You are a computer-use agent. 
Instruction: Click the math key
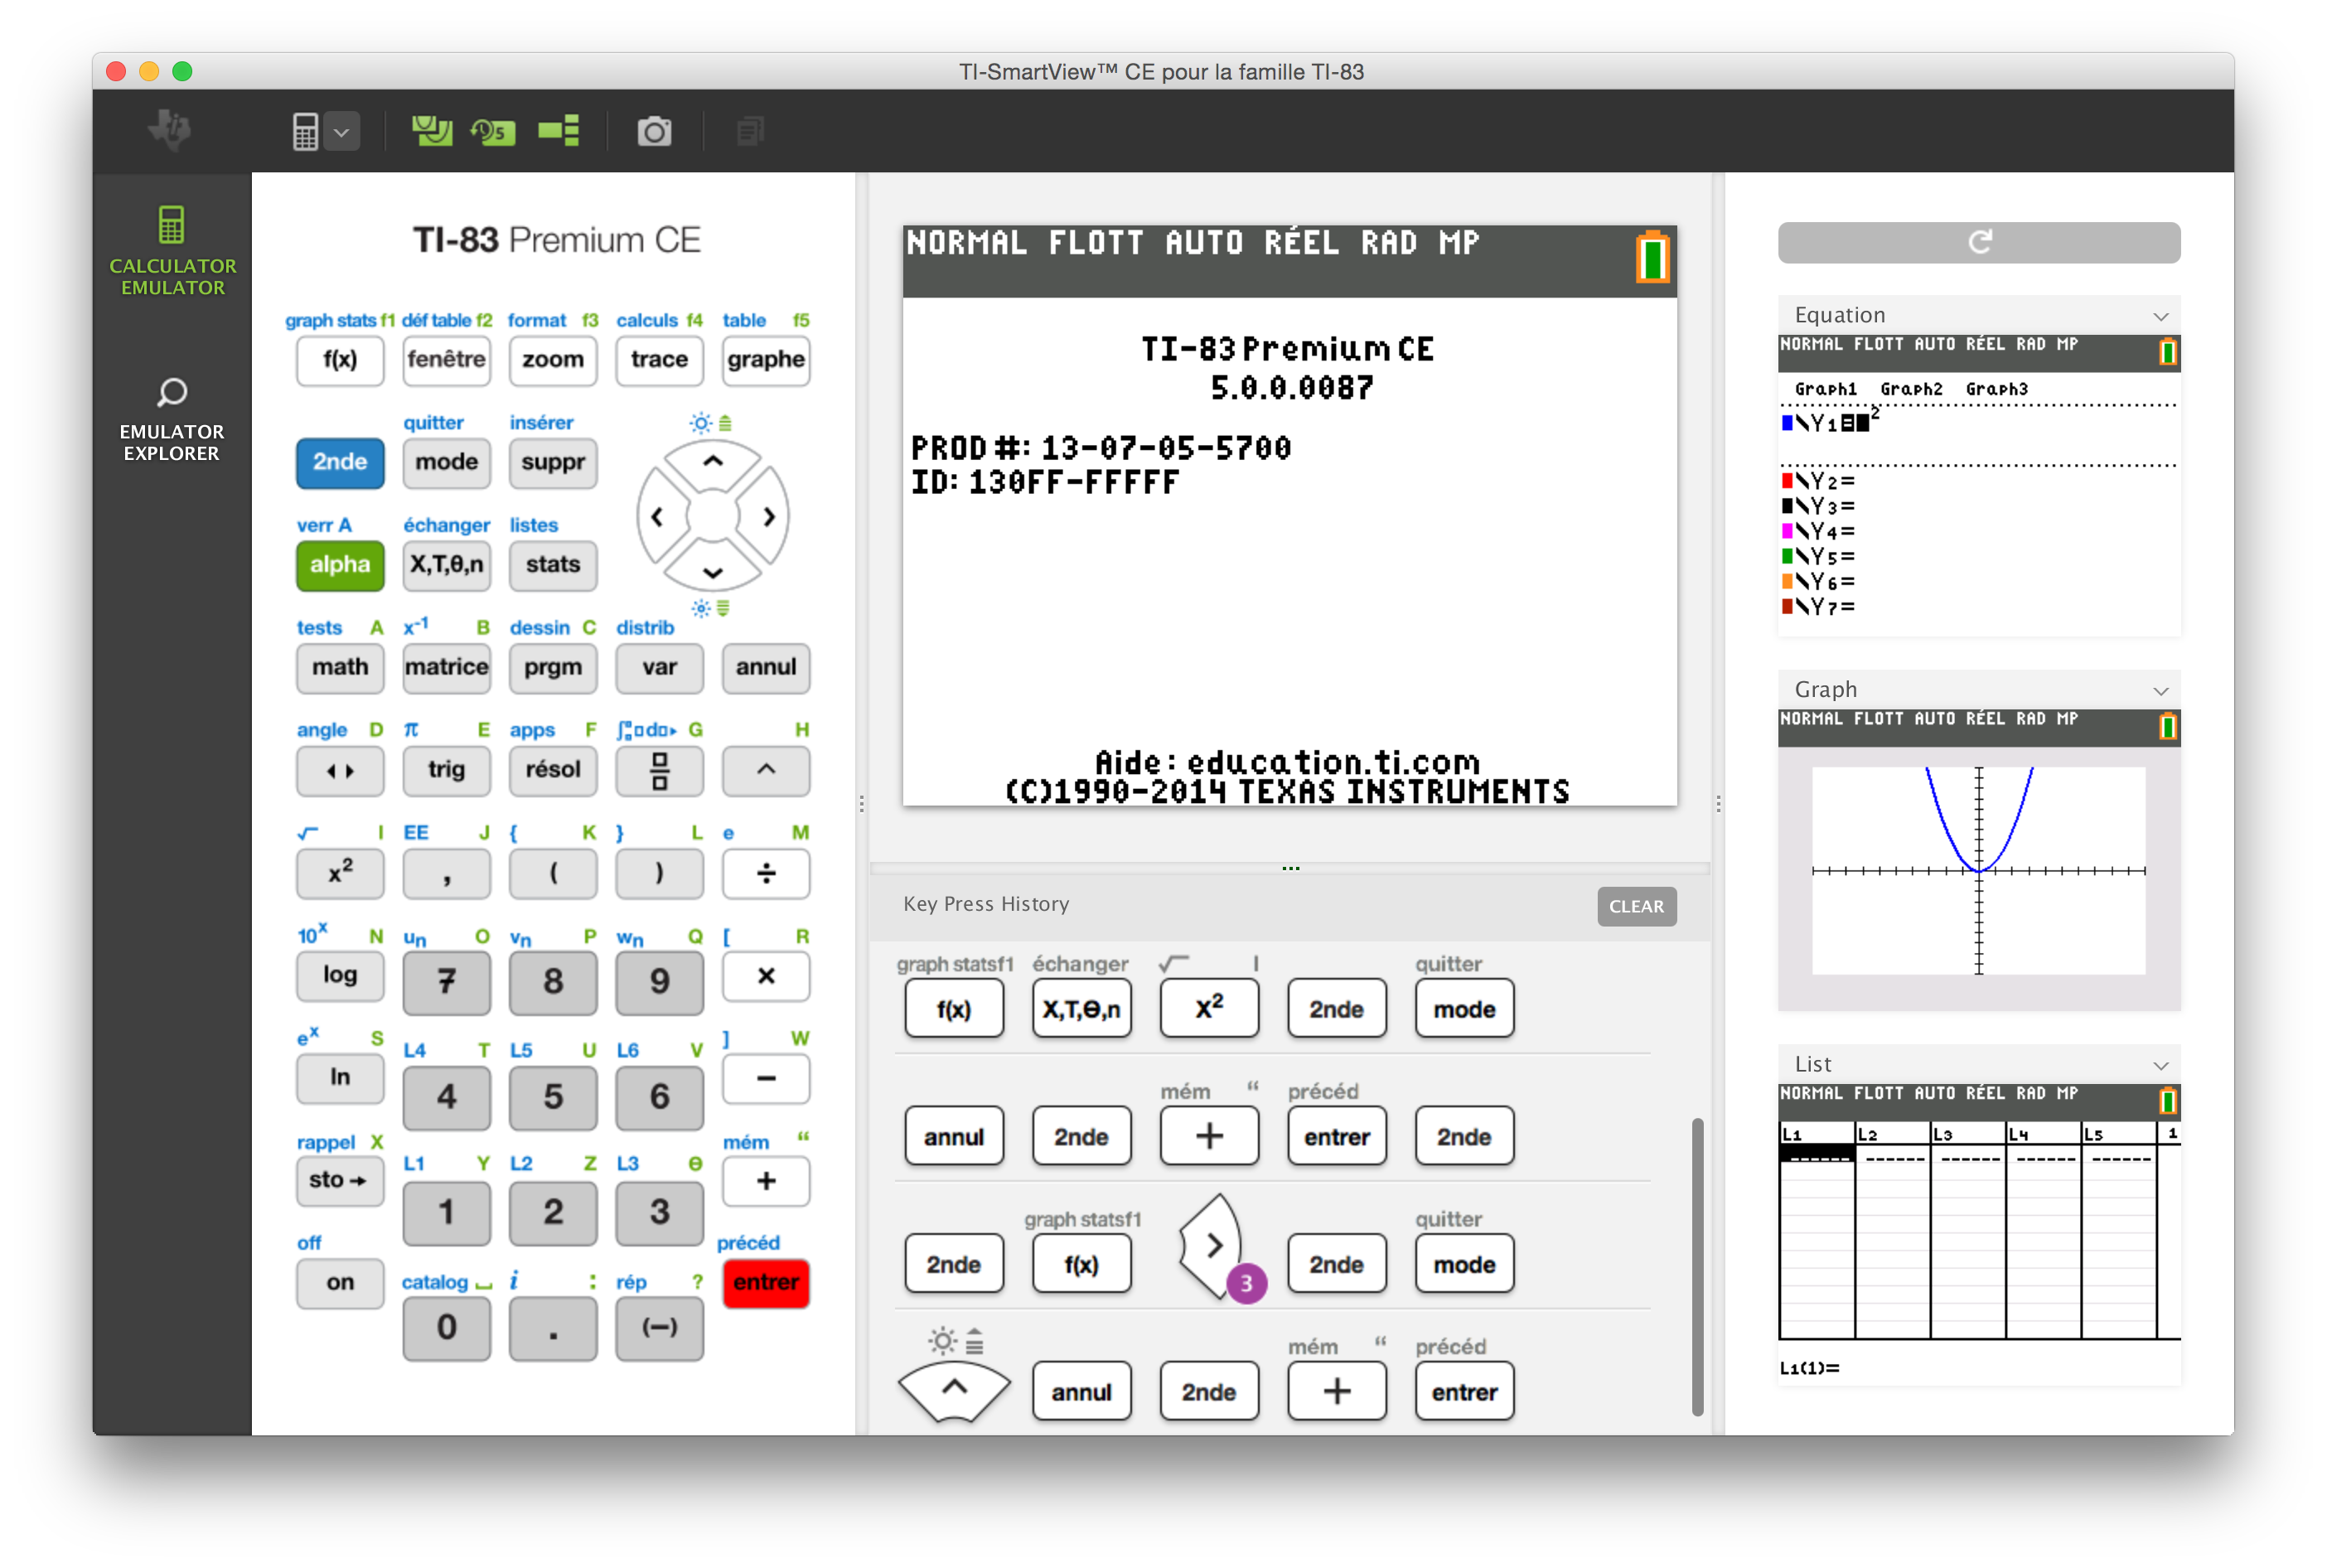click(x=340, y=668)
